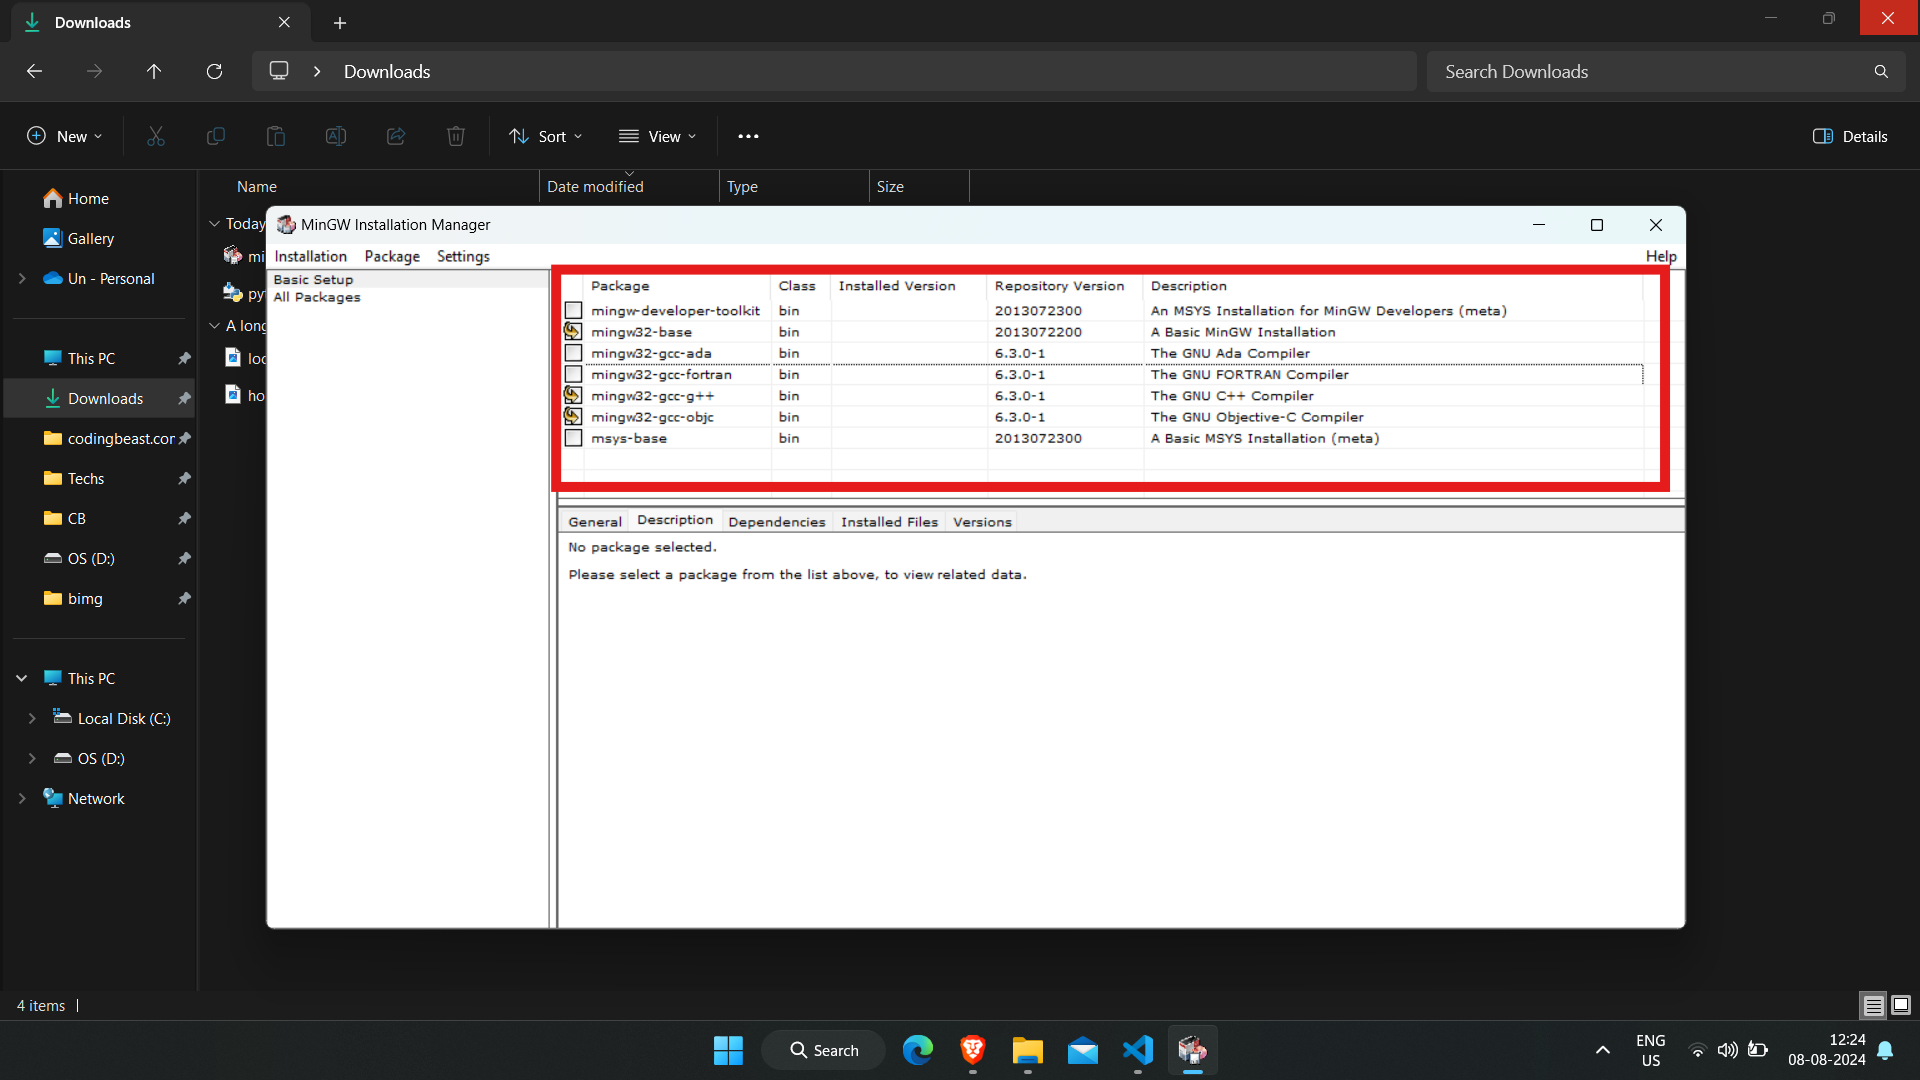Click the Paste icon in Explorer toolbar

coord(276,136)
